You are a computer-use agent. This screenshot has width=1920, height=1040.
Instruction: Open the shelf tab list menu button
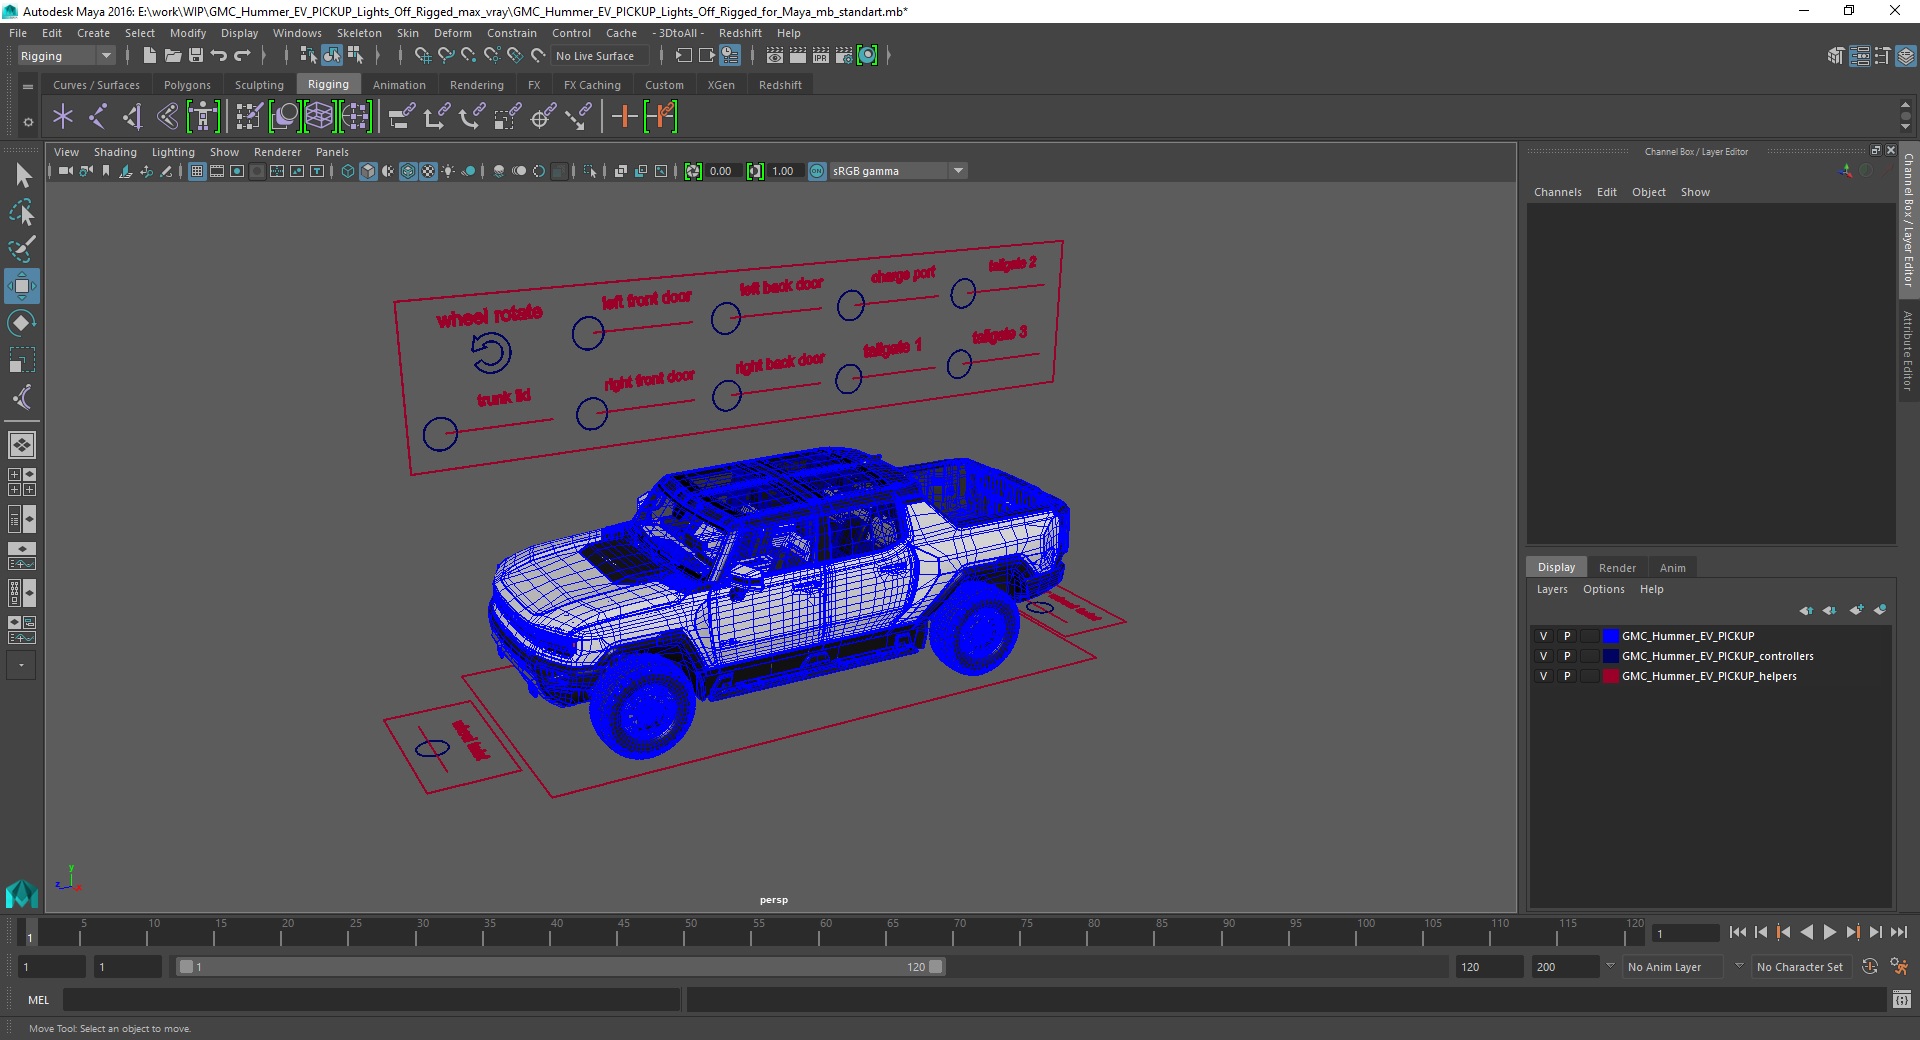[28, 87]
